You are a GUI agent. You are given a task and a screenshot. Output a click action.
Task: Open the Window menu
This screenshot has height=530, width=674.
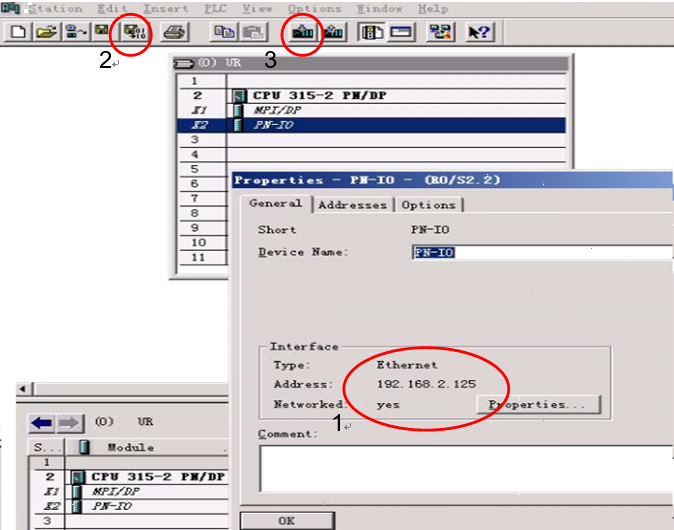pyautogui.click(x=380, y=9)
